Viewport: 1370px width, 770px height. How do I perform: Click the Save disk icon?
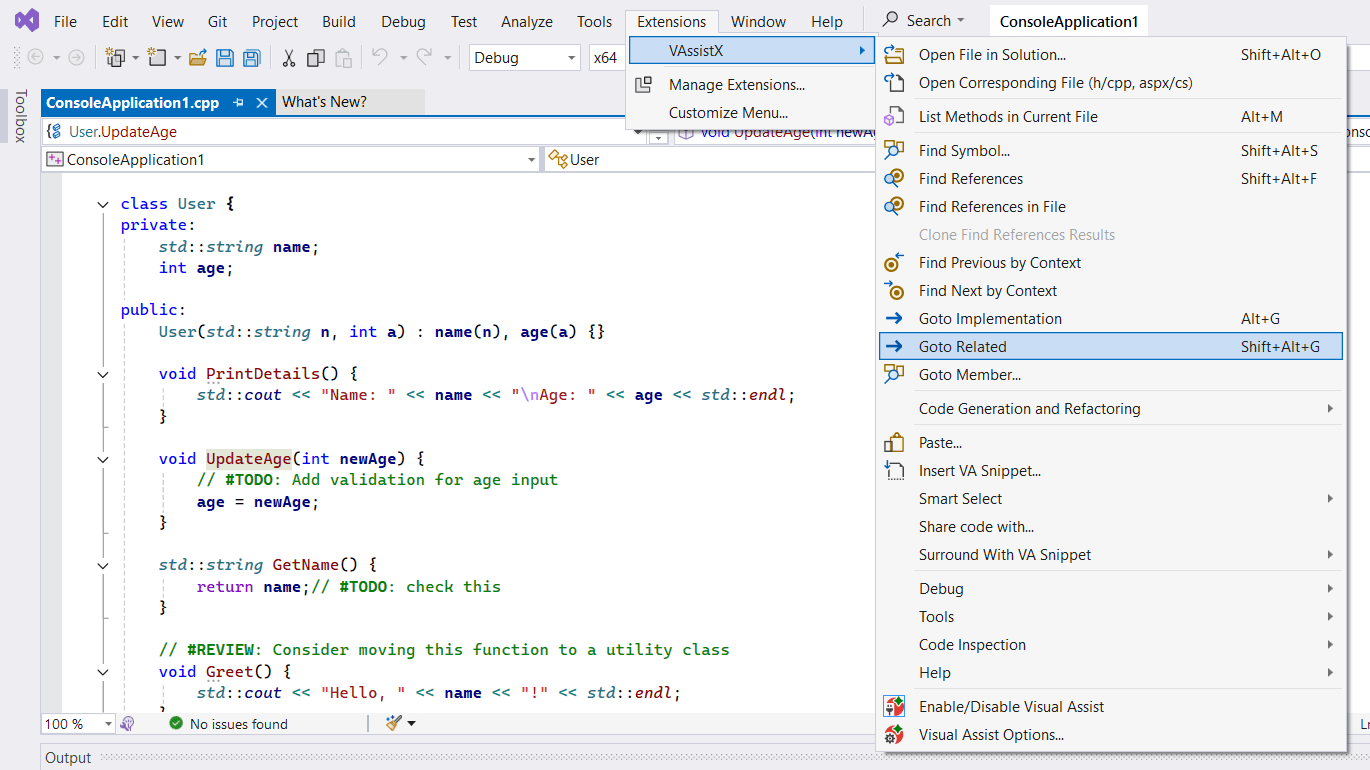click(225, 58)
